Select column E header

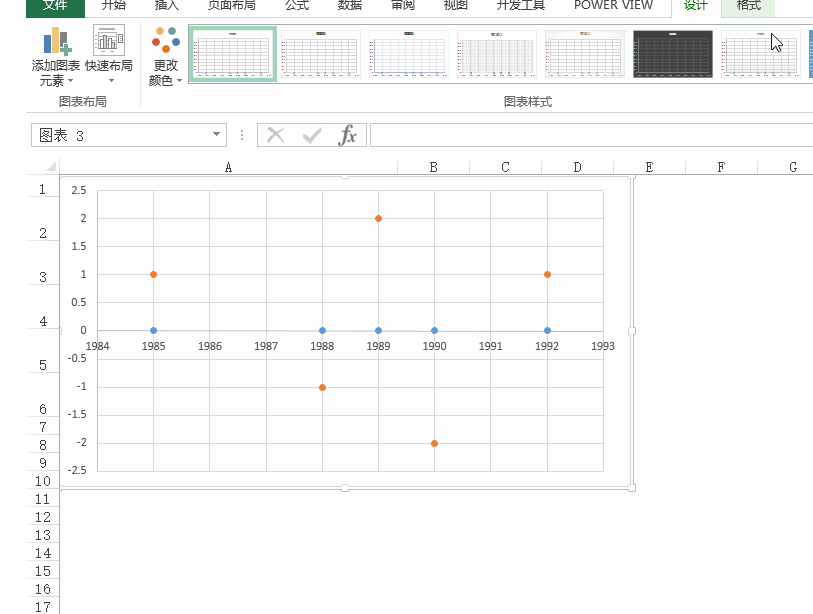649,167
